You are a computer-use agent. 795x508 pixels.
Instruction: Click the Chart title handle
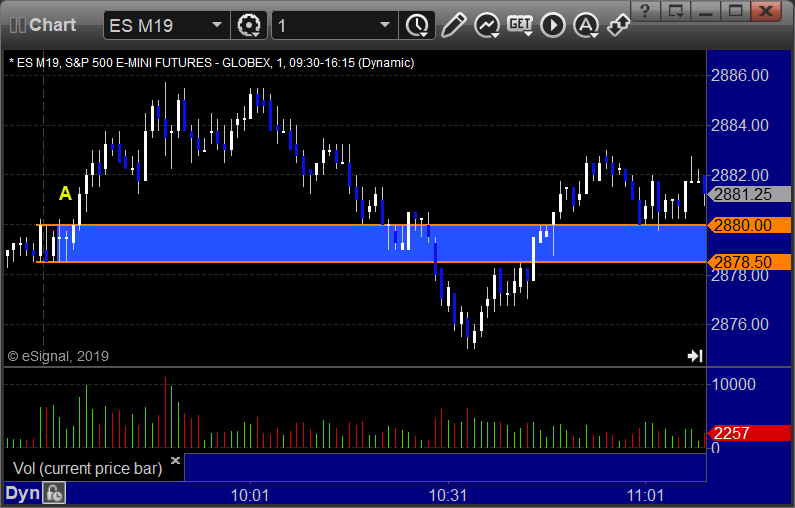click(43, 25)
